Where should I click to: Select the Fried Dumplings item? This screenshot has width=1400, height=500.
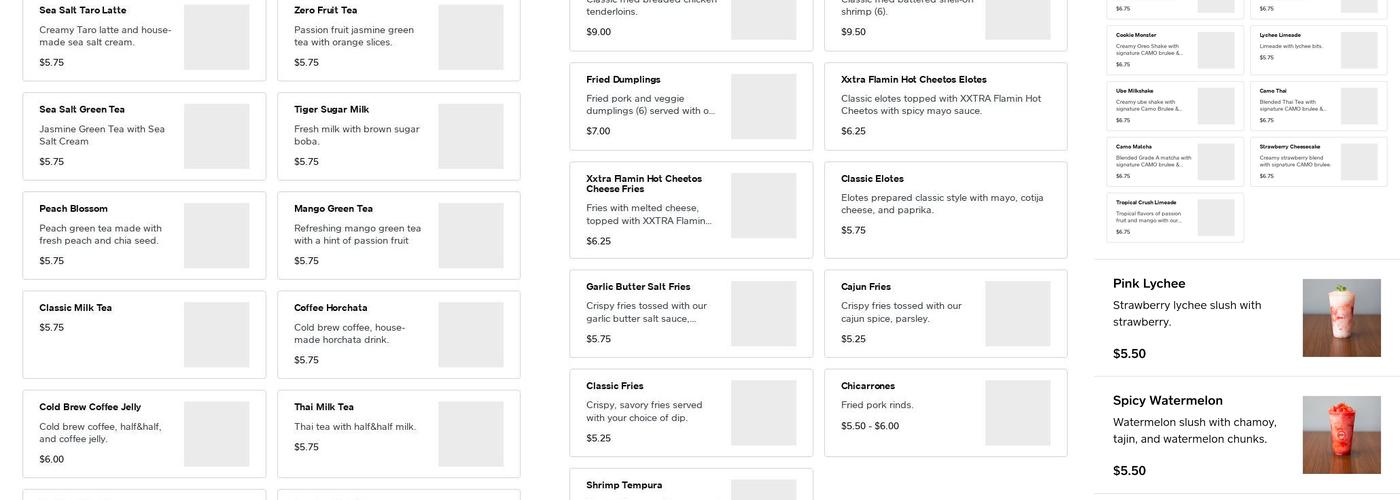(690, 106)
